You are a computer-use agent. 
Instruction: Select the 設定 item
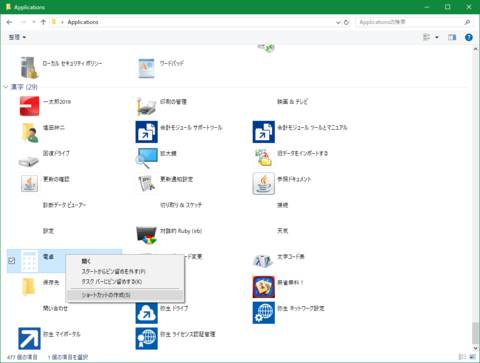click(x=48, y=231)
